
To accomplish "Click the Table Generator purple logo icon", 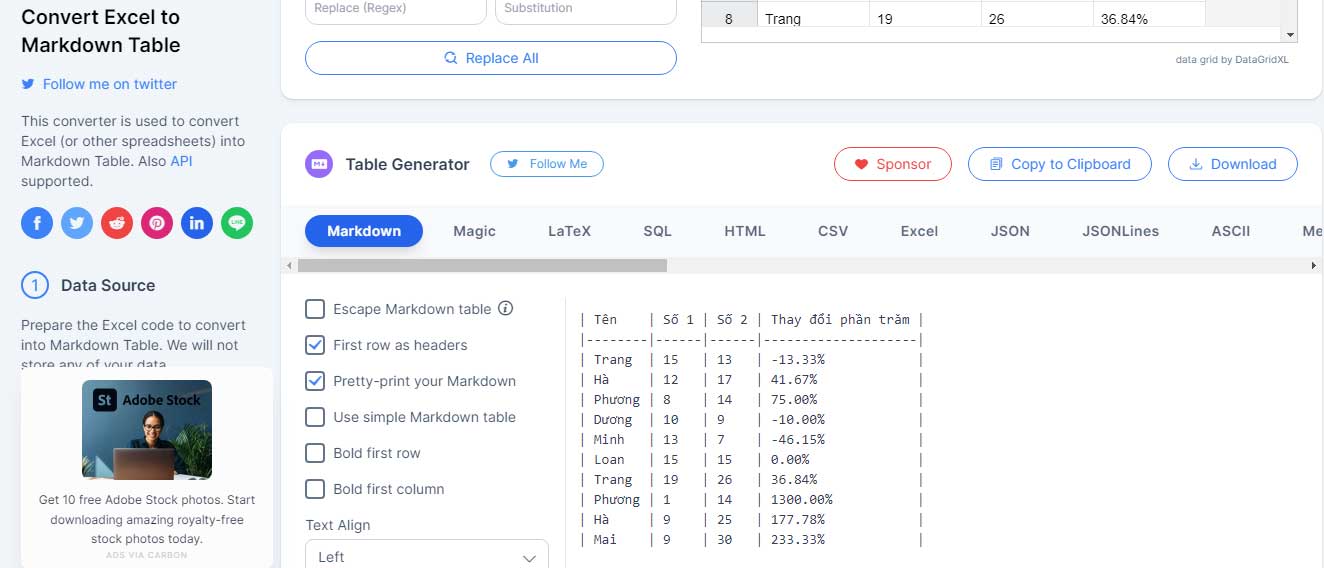I will point(319,164).
